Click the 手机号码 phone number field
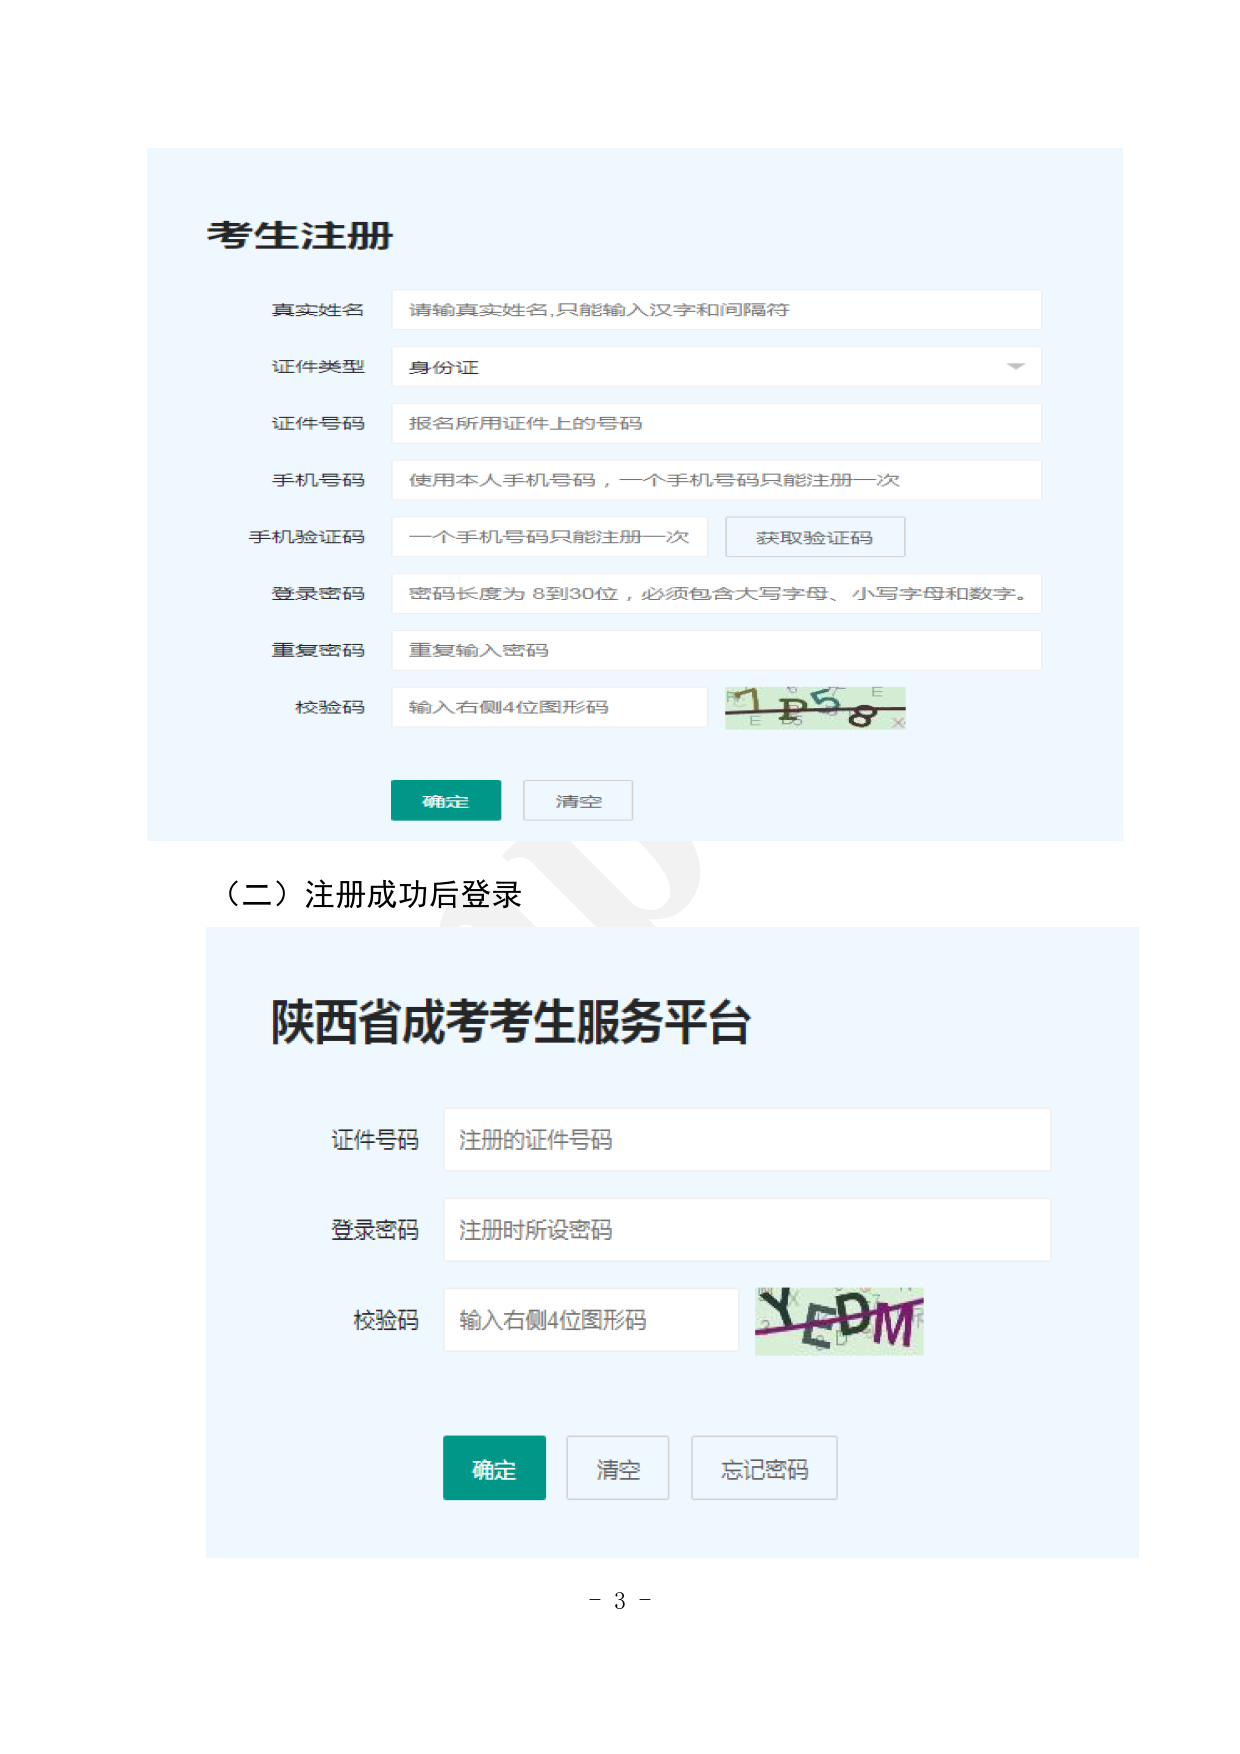 [715, 480]
